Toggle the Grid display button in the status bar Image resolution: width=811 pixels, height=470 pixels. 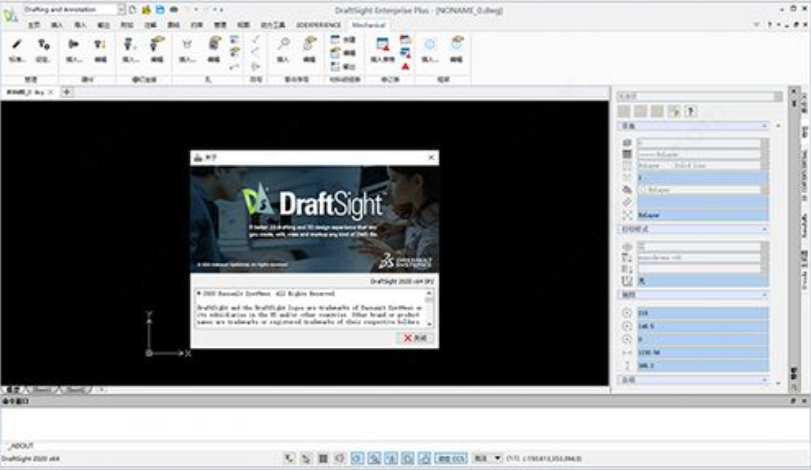(x=323, y=458)
